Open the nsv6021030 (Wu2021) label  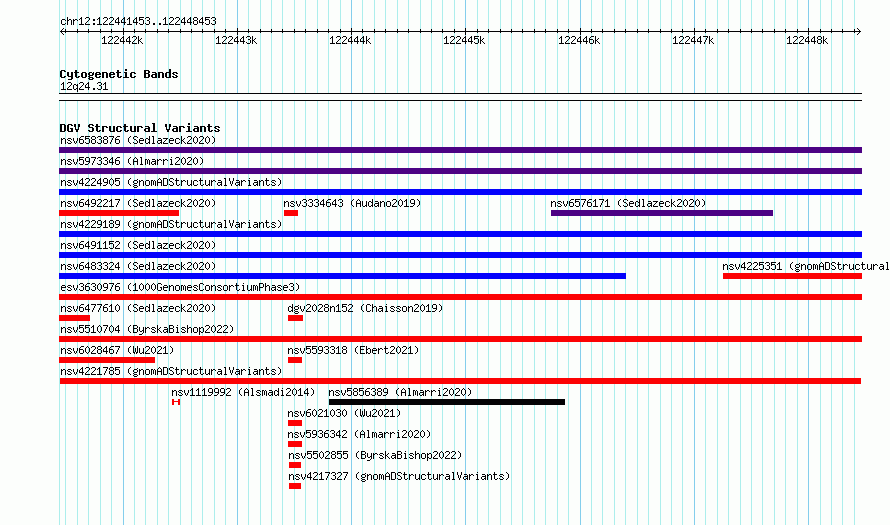pyautogui.click(x=344, y=413)
